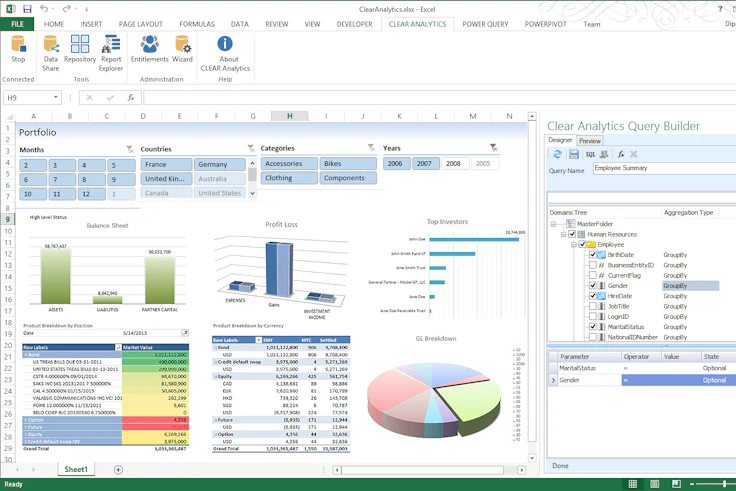The height and width of the screenshot is (491, 736).
Task: Uncheck the Gender field checkbox
Action: click(x=593, y=285)
